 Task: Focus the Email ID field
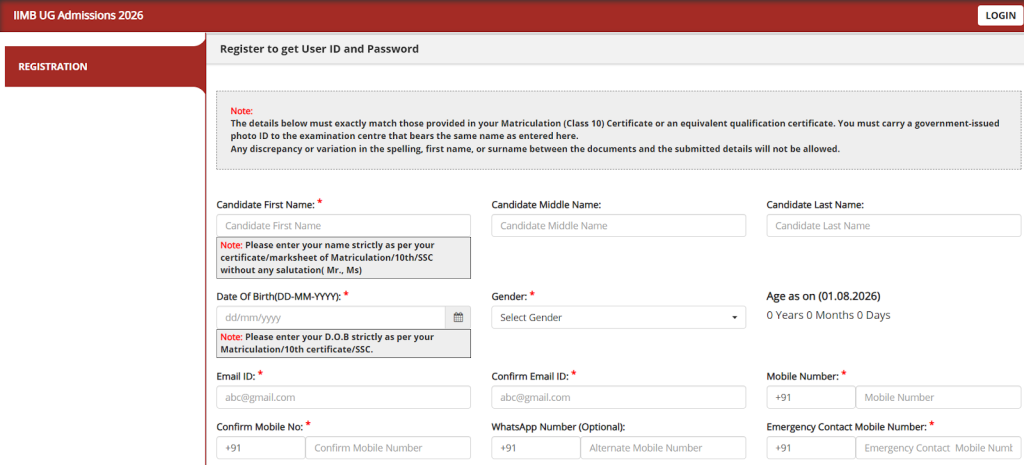point(343,397)
